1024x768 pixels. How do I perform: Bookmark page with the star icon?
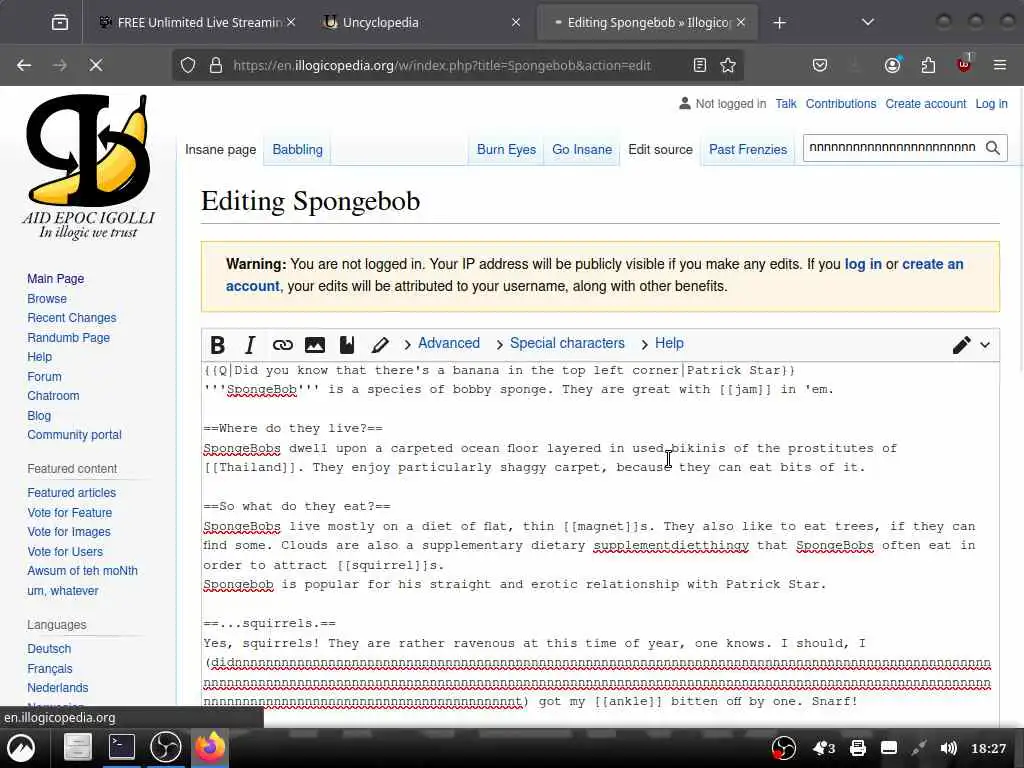(x=728, y=65)
